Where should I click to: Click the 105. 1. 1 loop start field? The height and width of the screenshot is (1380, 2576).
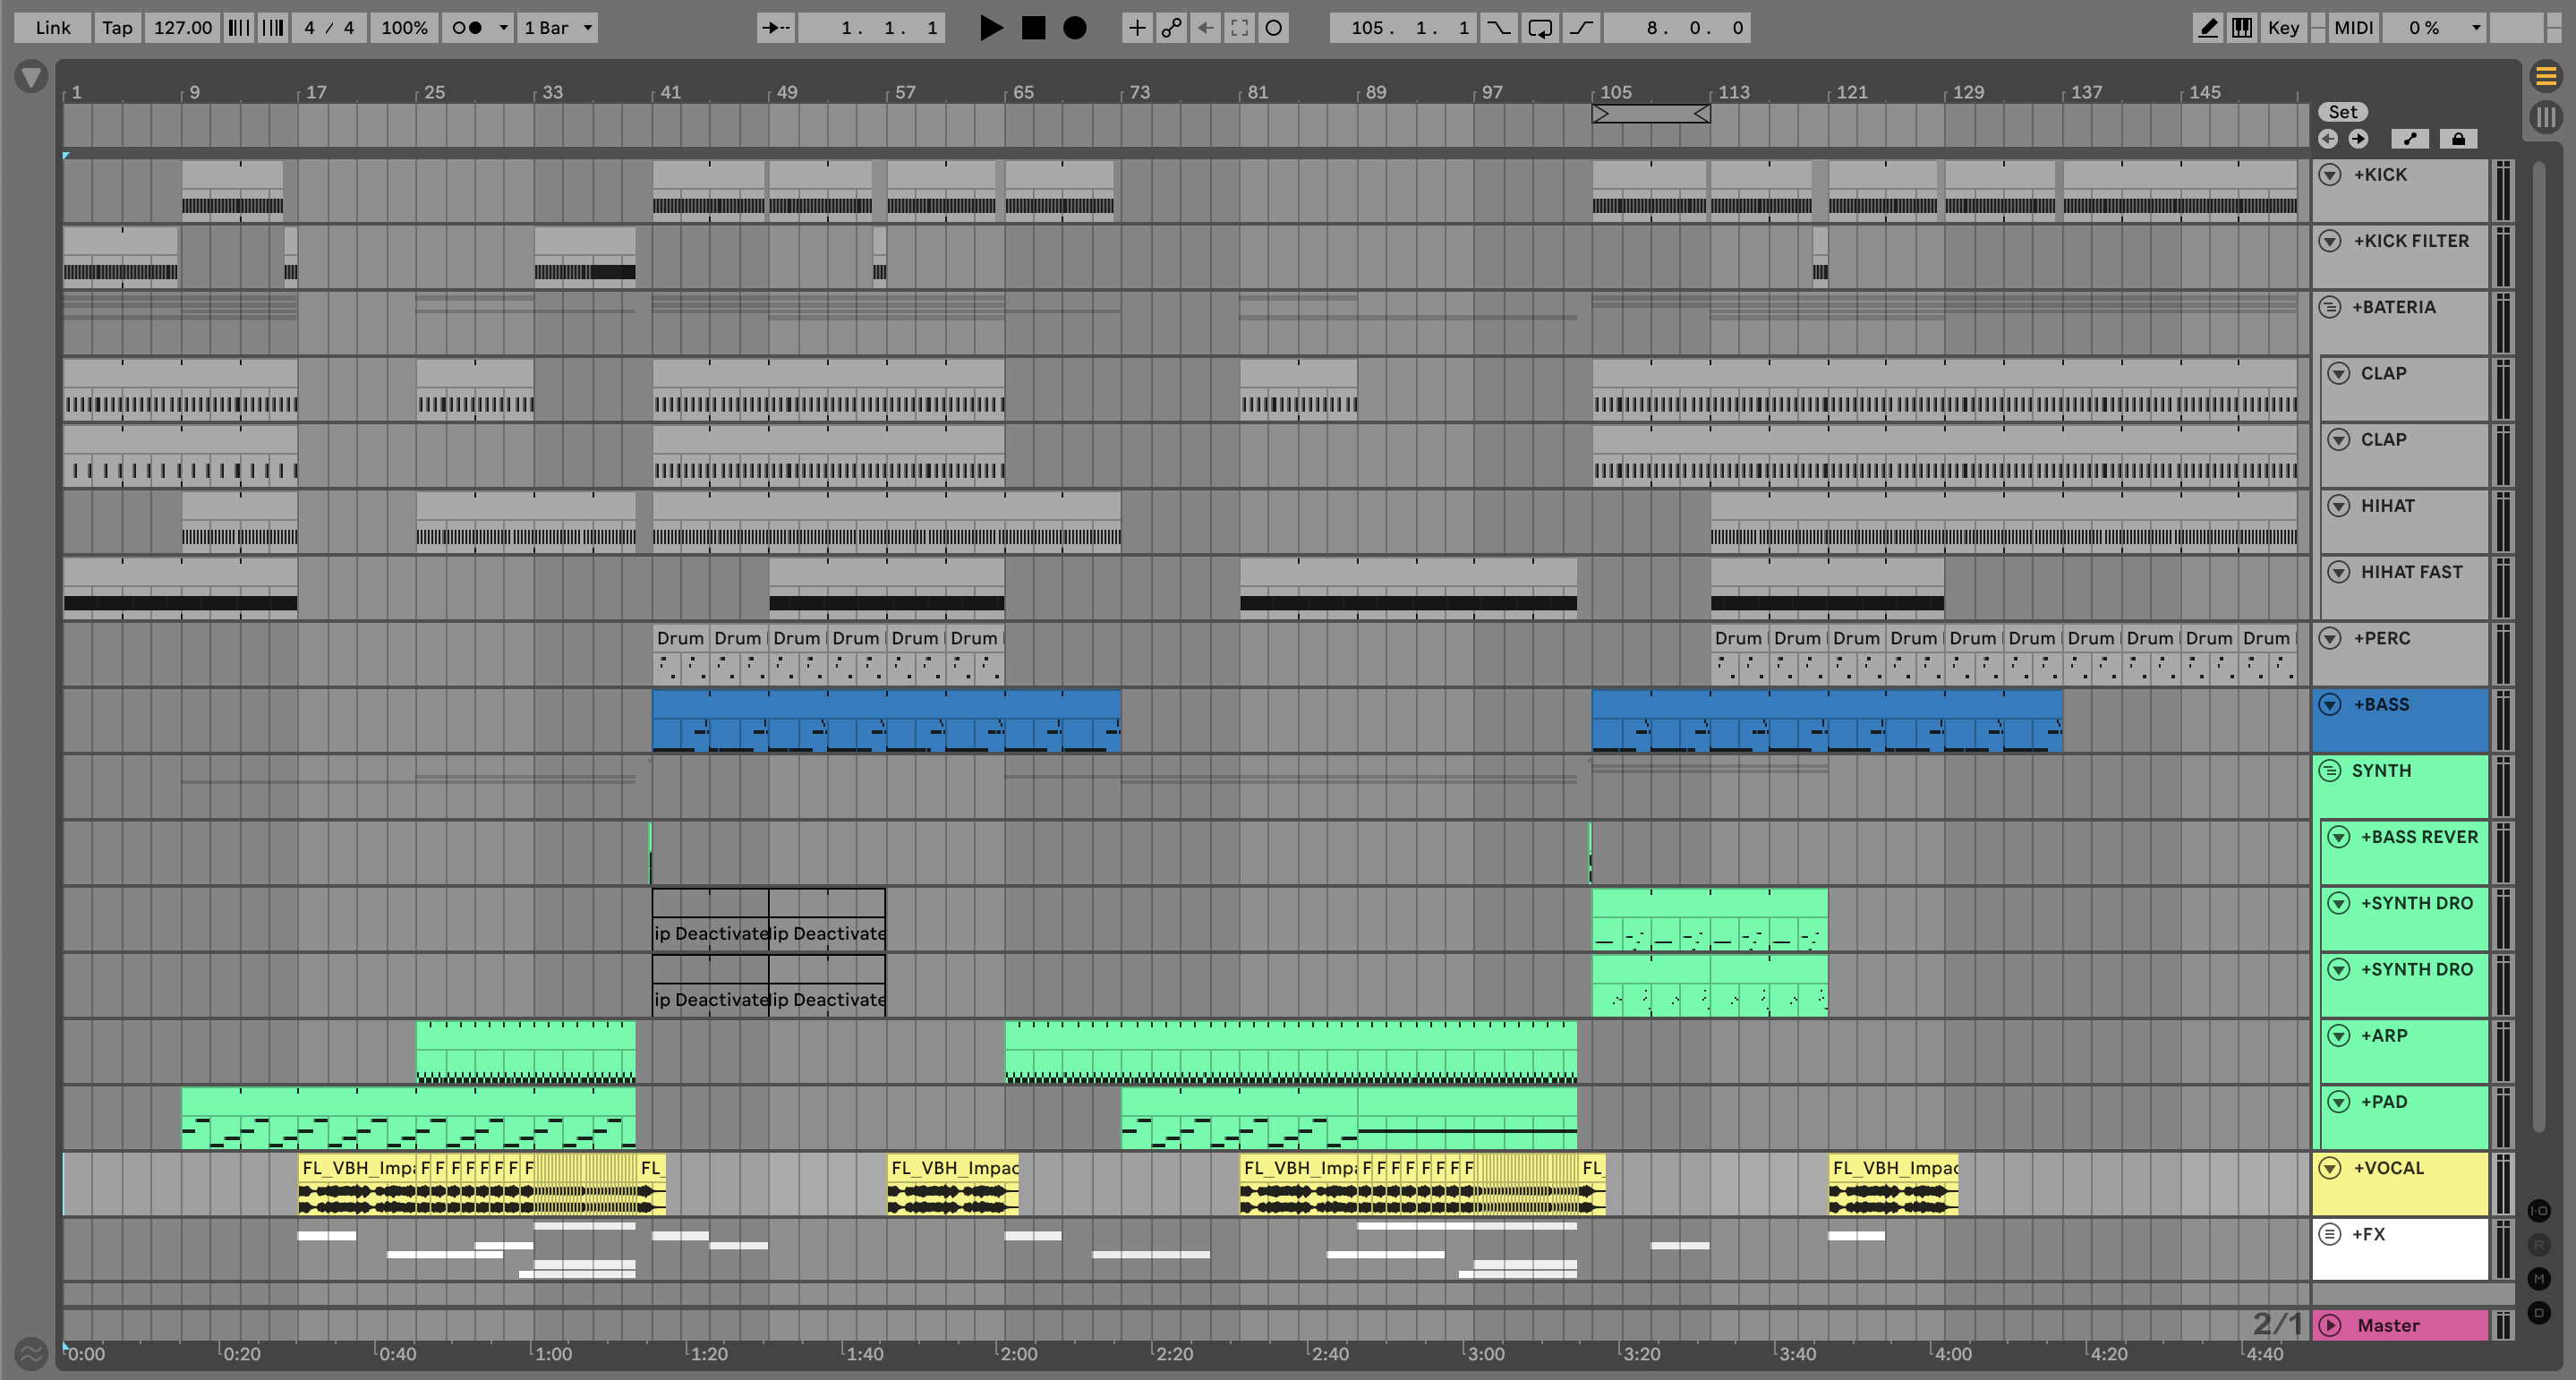tap(1403, 28)
